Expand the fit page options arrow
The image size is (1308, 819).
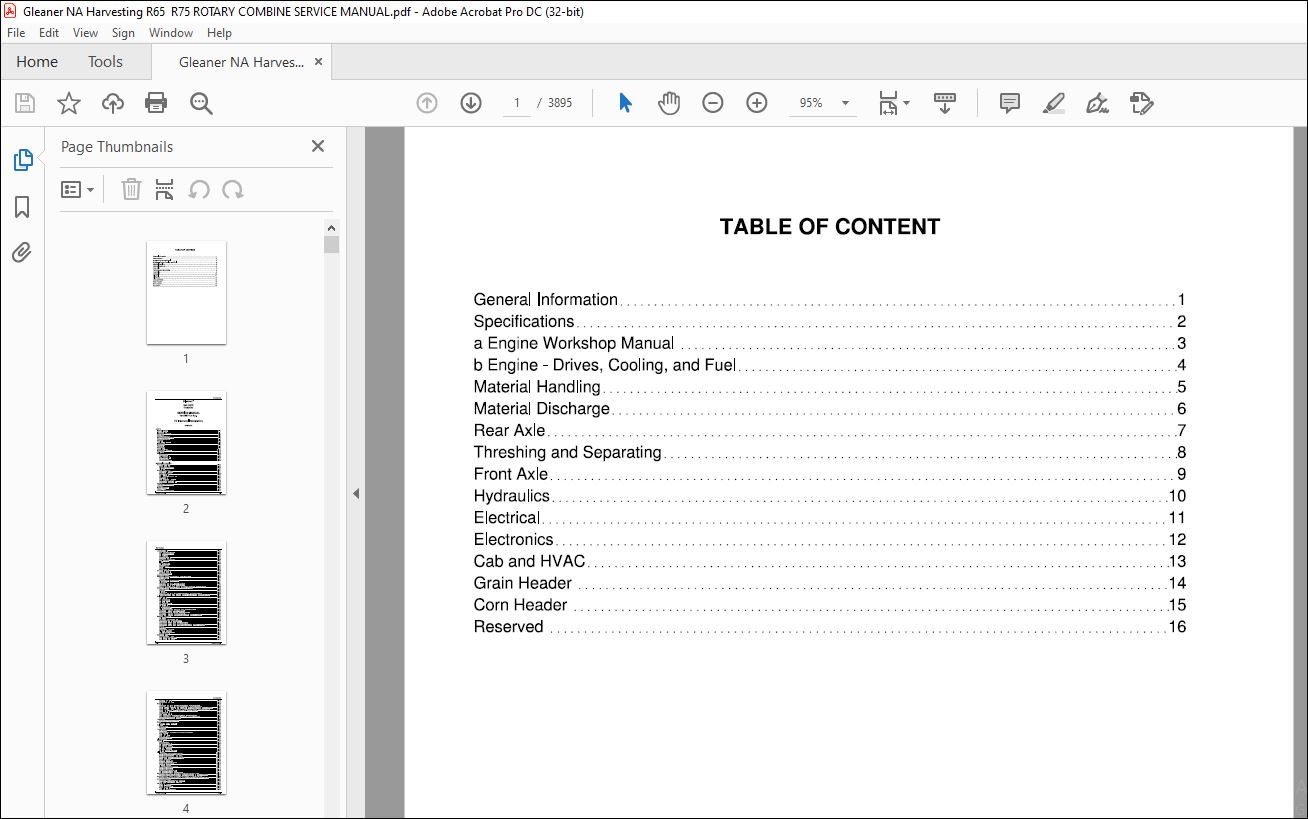907,103
